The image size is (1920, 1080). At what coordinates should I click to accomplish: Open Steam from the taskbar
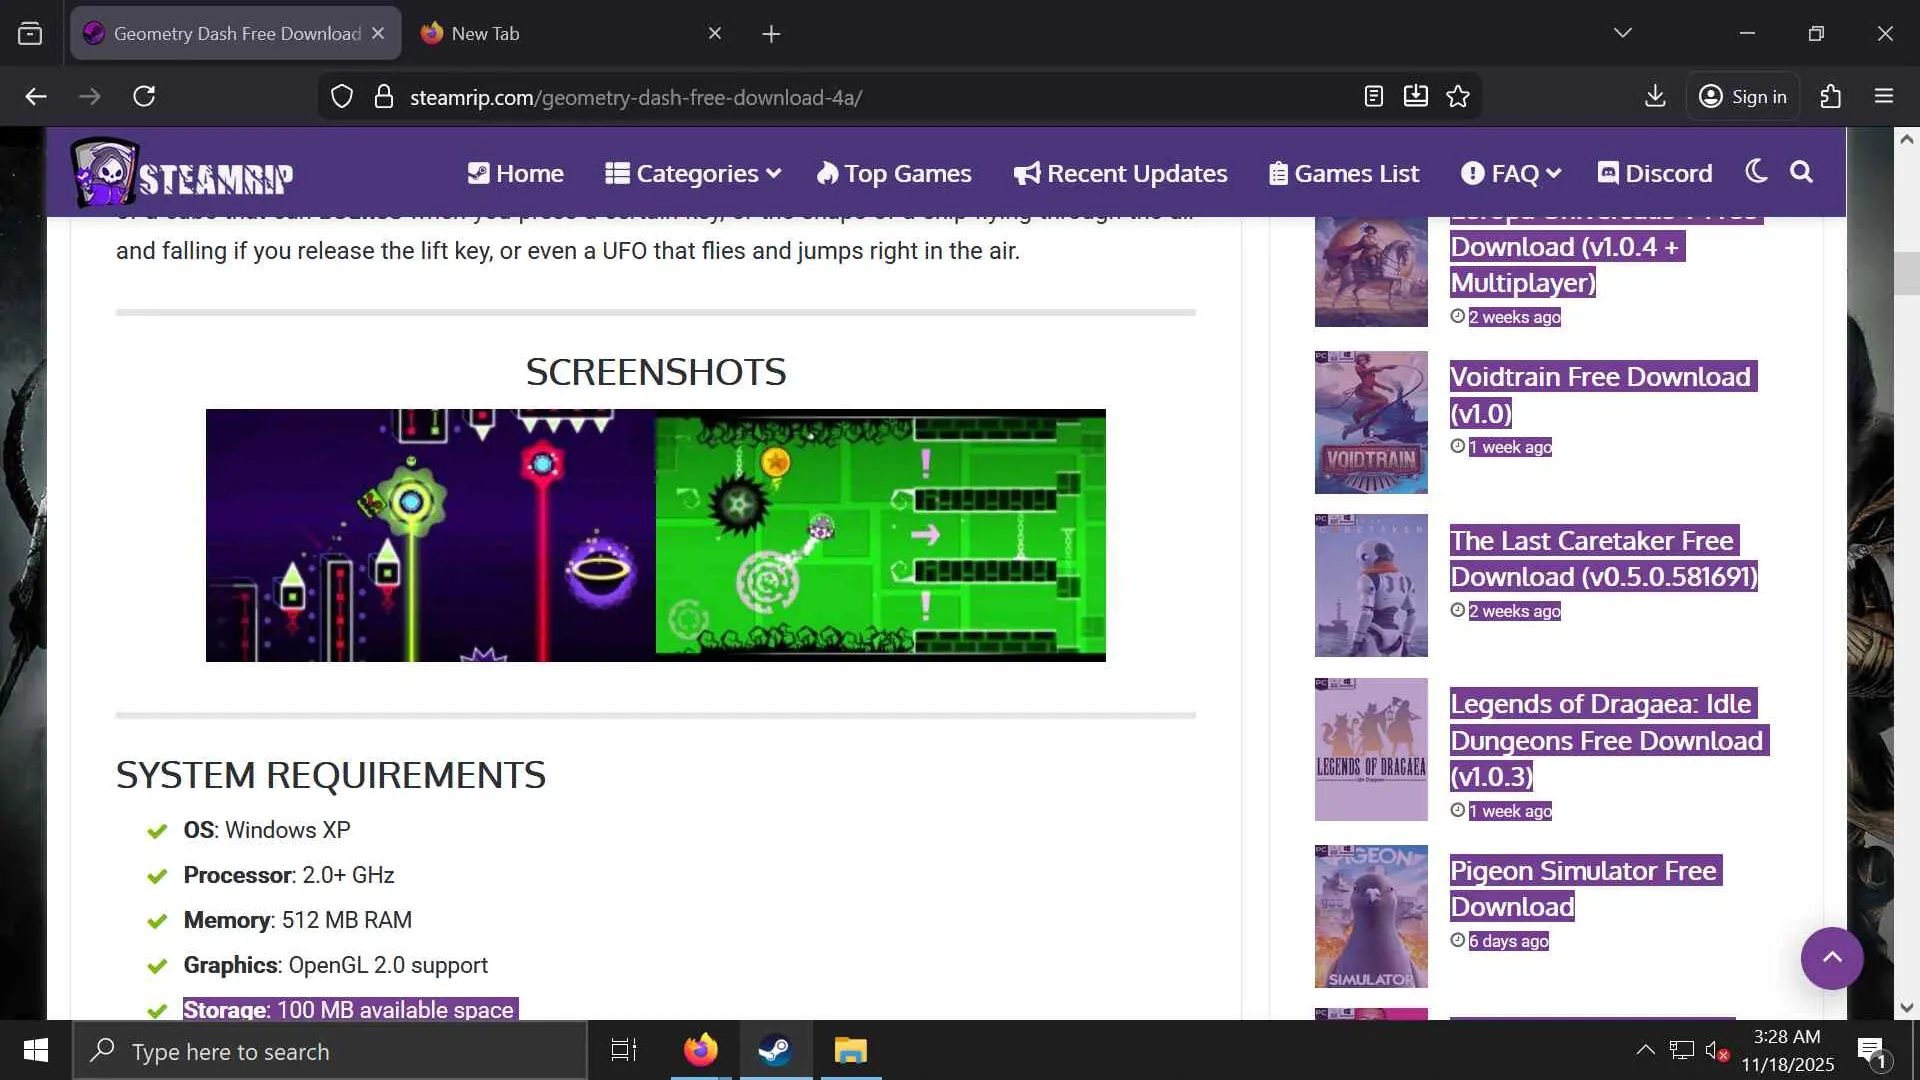click(x=775, y=1050)
